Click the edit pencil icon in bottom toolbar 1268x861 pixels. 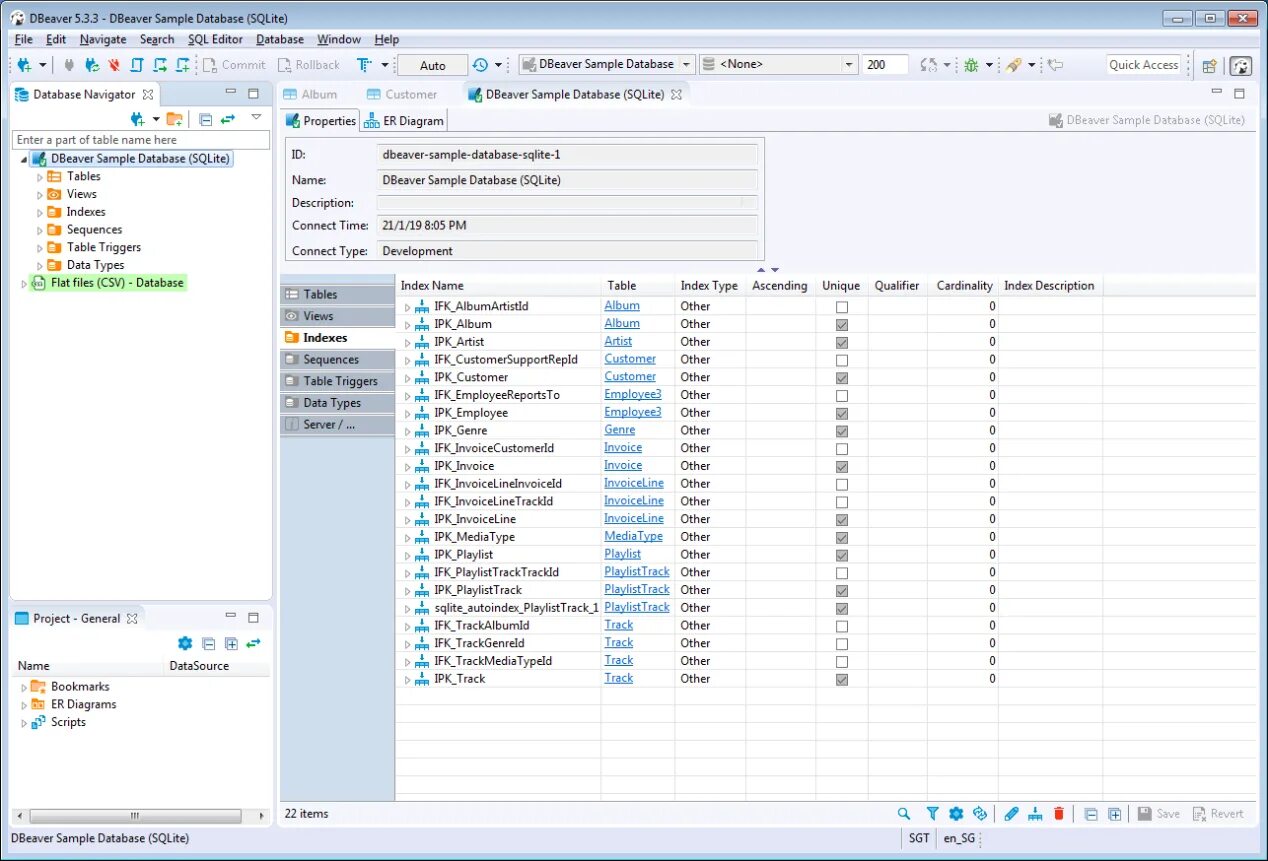pos(1011,814)
